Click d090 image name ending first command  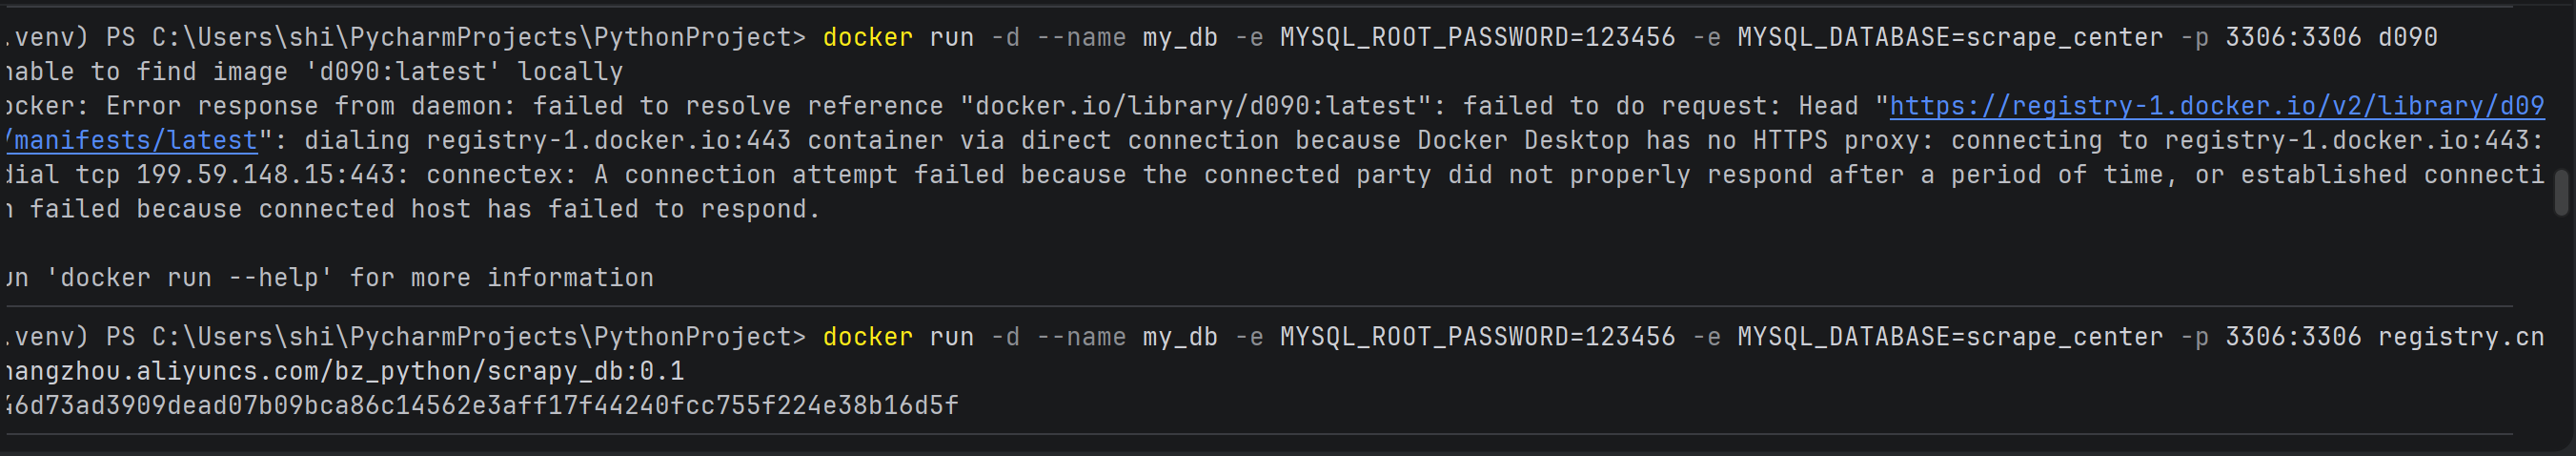pos(2407,37)
